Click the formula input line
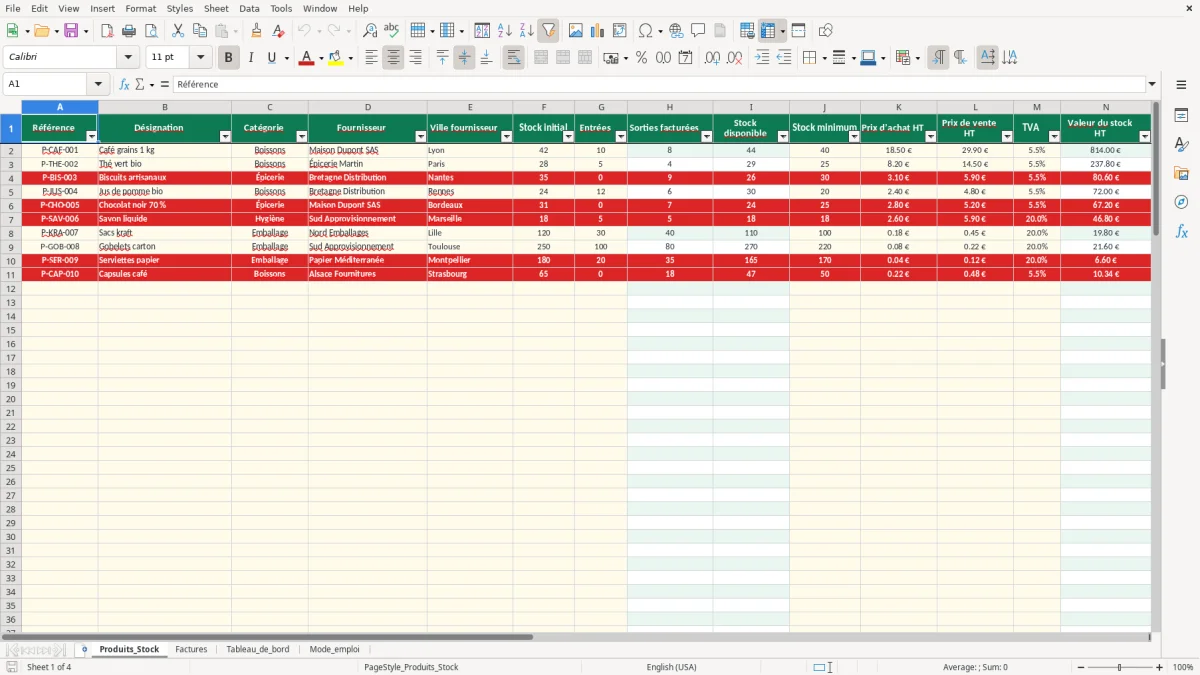This screenshot has height=675, width=1200. coord(659,84)
